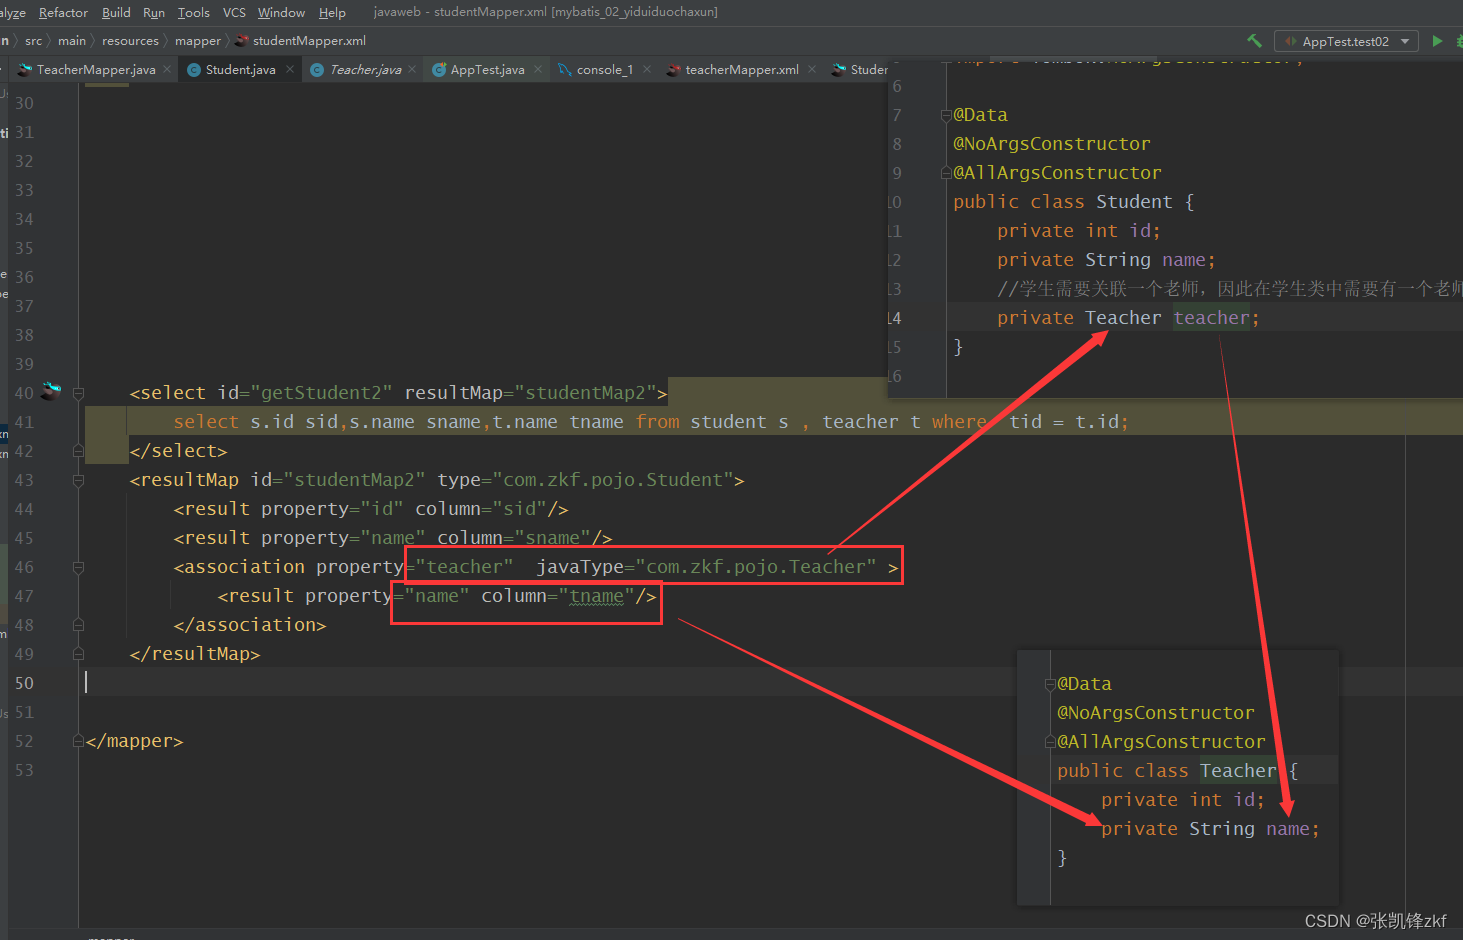Click the </mapper> closing tag
The height and width of the screenshot is (940, 1463).
coord(135,741)
